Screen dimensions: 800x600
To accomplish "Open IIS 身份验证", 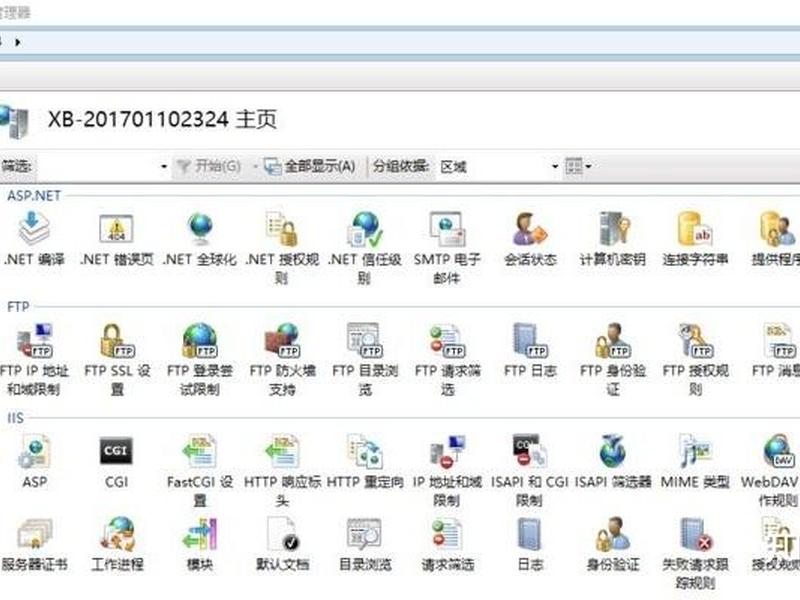I will 613,544.
